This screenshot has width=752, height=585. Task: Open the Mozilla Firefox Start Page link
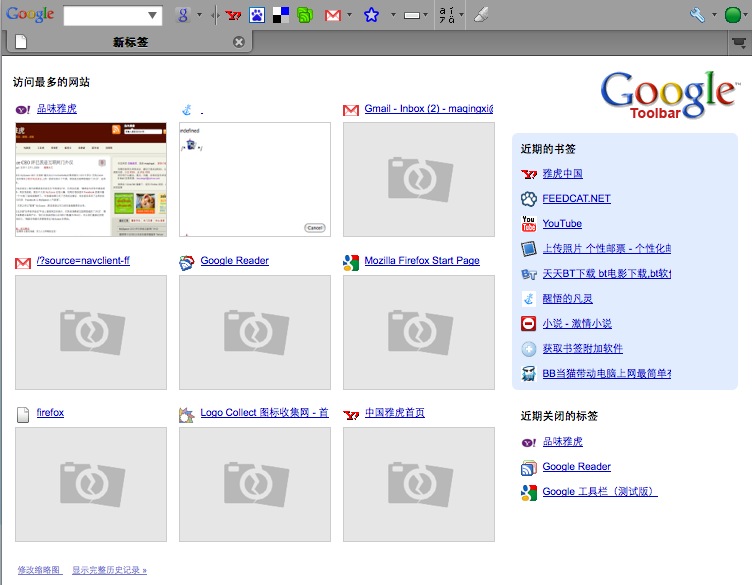pos(422,260)
